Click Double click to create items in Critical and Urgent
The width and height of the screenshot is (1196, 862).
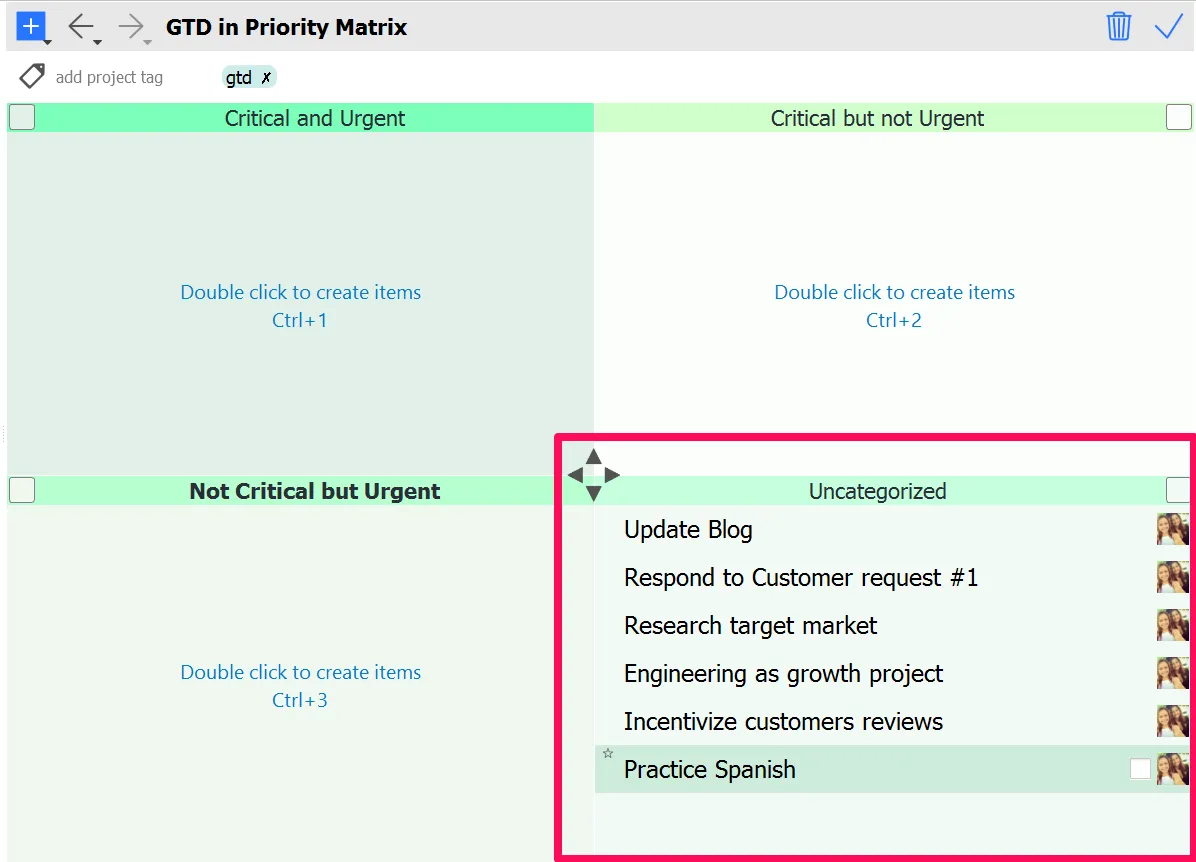point(300,292)
